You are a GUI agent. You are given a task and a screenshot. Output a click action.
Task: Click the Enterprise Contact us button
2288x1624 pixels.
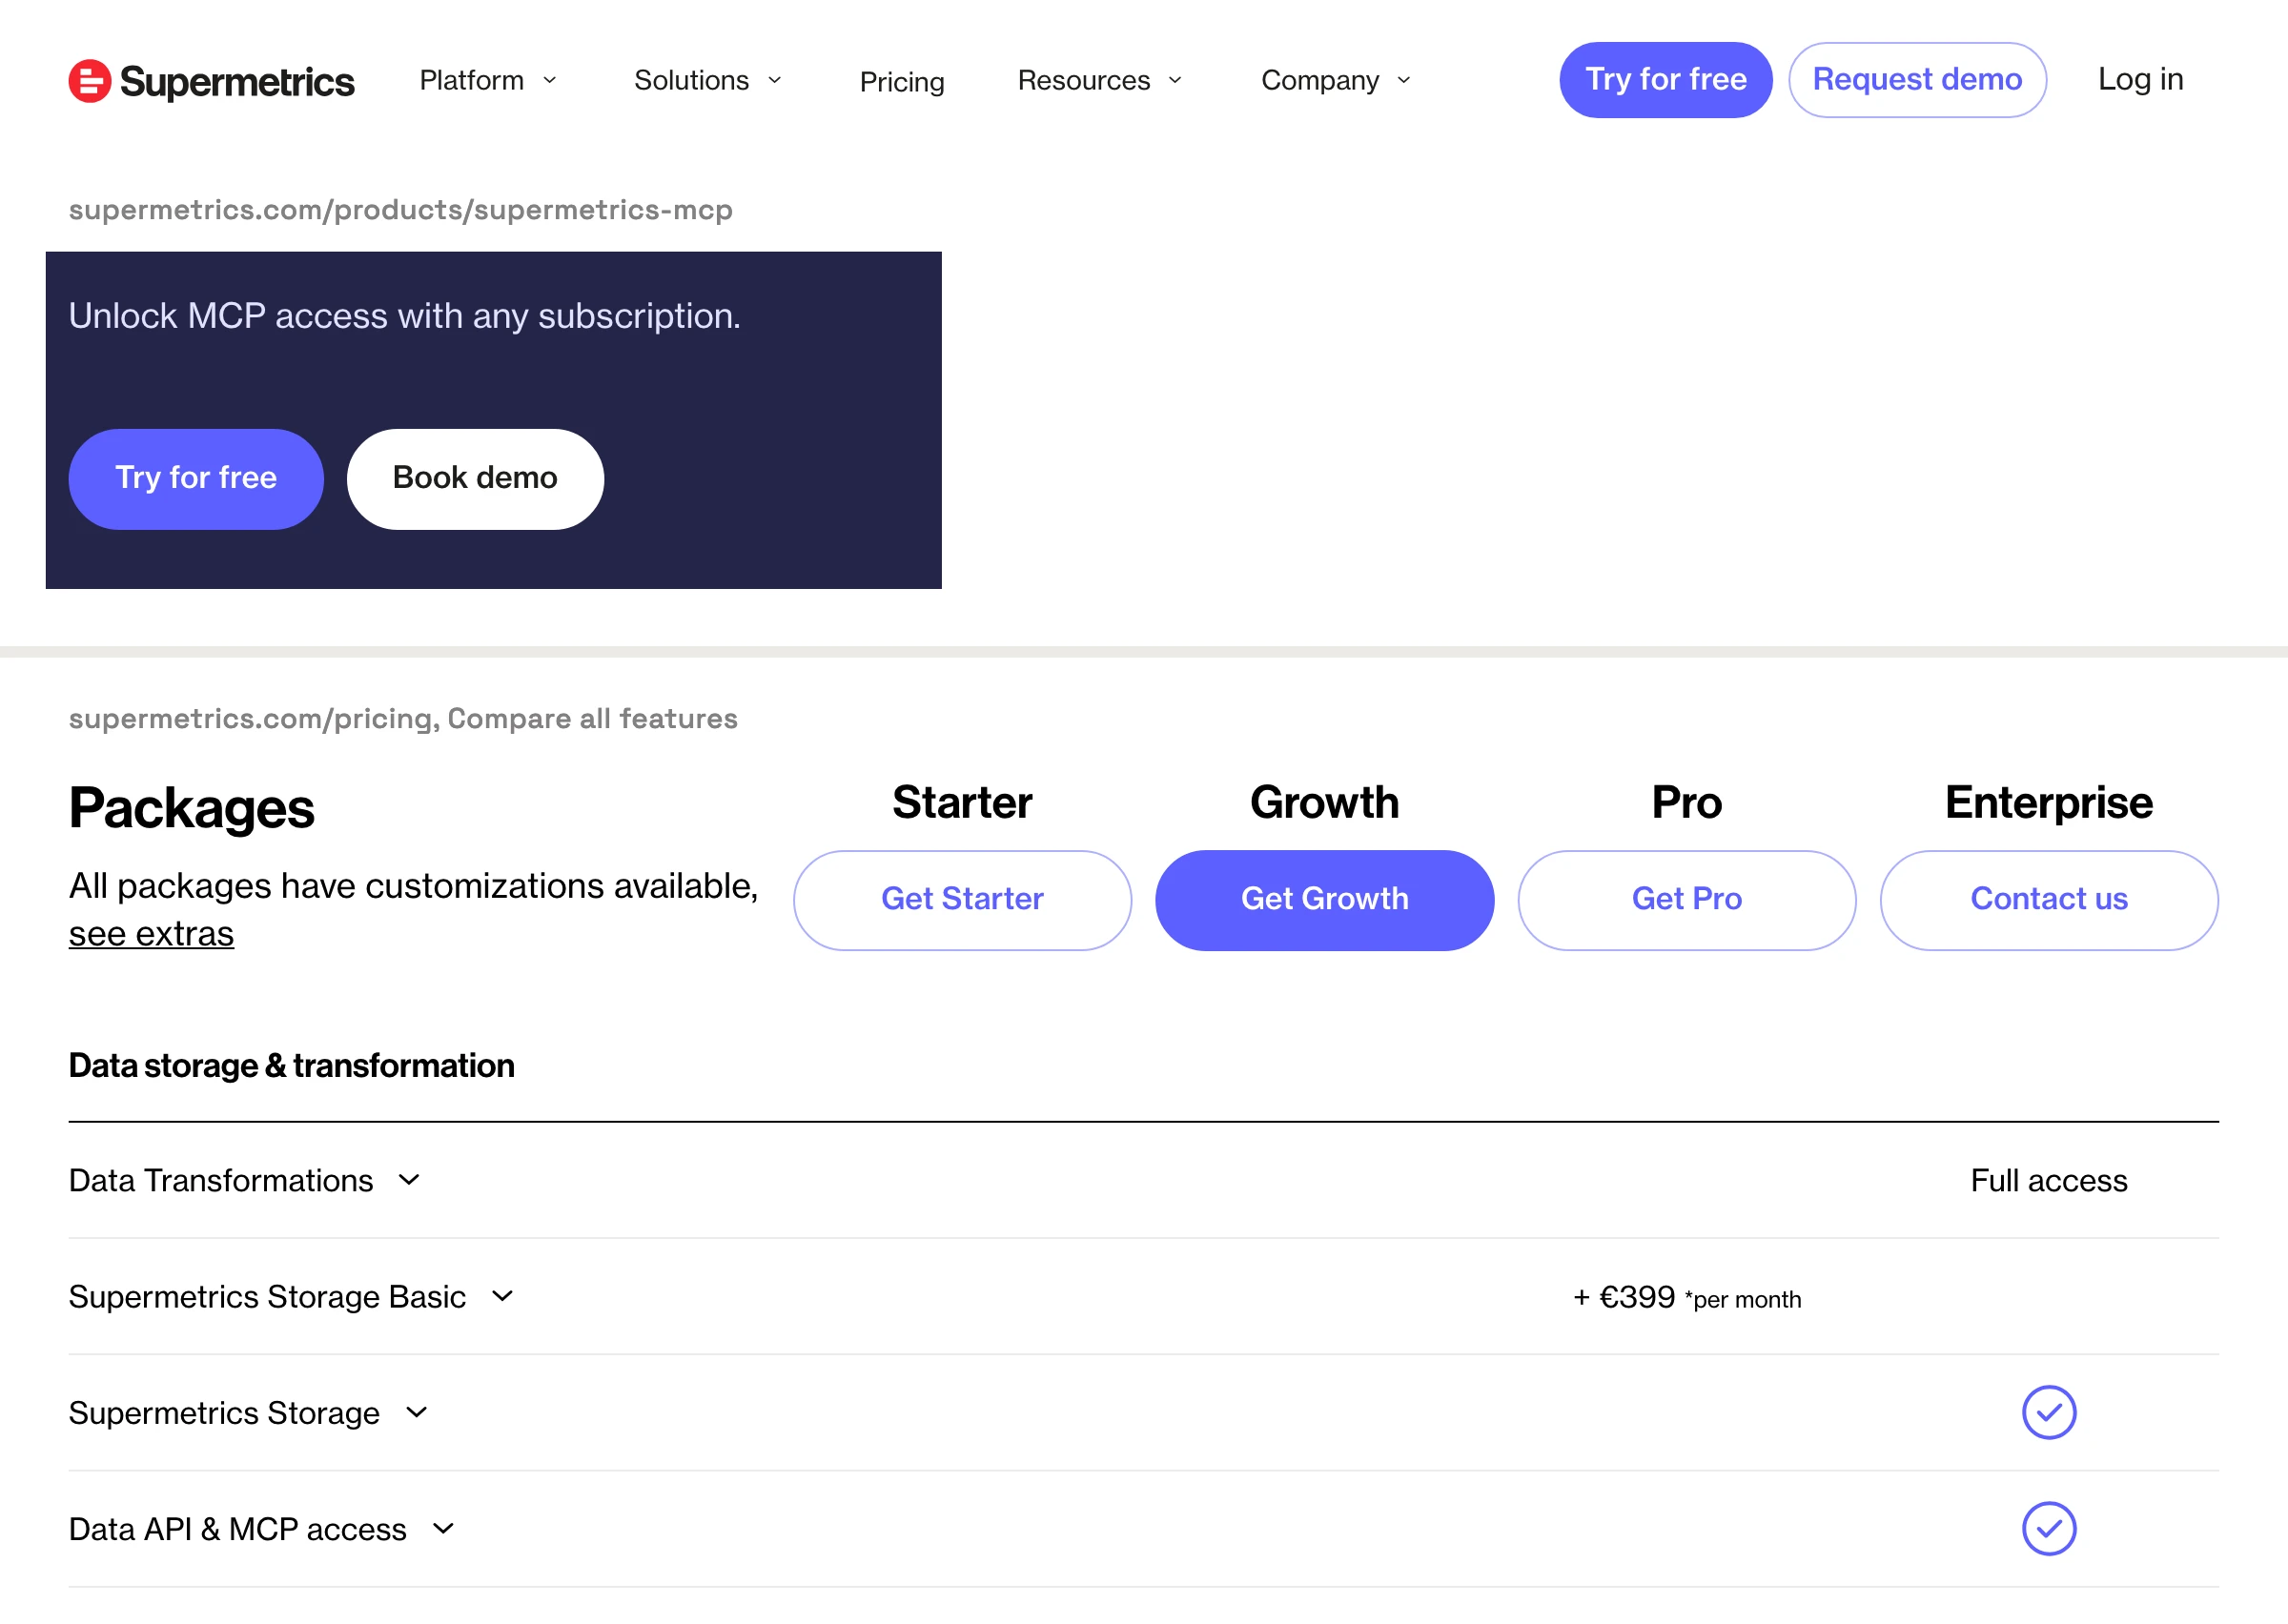pyautogui.click(x=2049, y=900)
